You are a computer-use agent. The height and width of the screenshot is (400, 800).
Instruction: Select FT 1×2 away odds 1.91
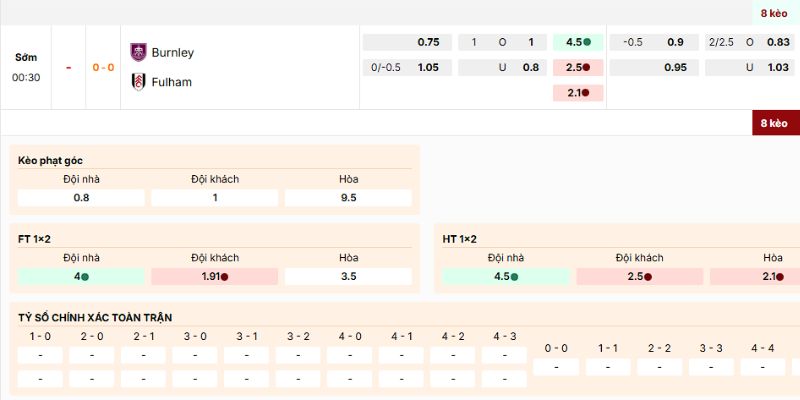214,276
